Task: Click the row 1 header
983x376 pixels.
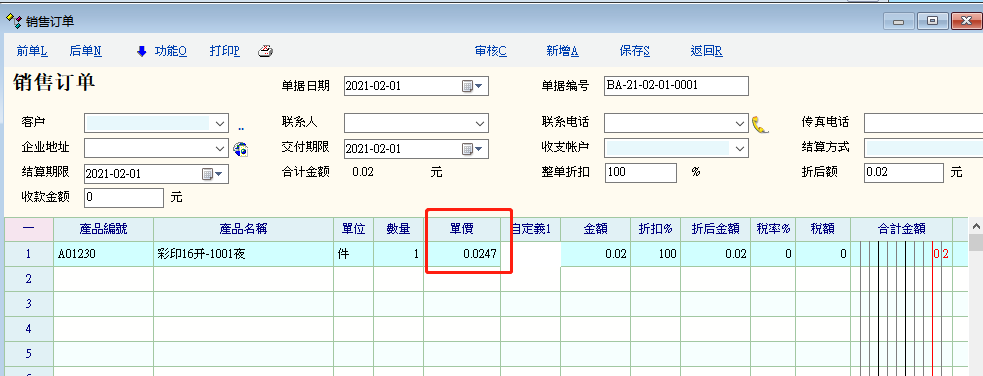Action: 29,254
